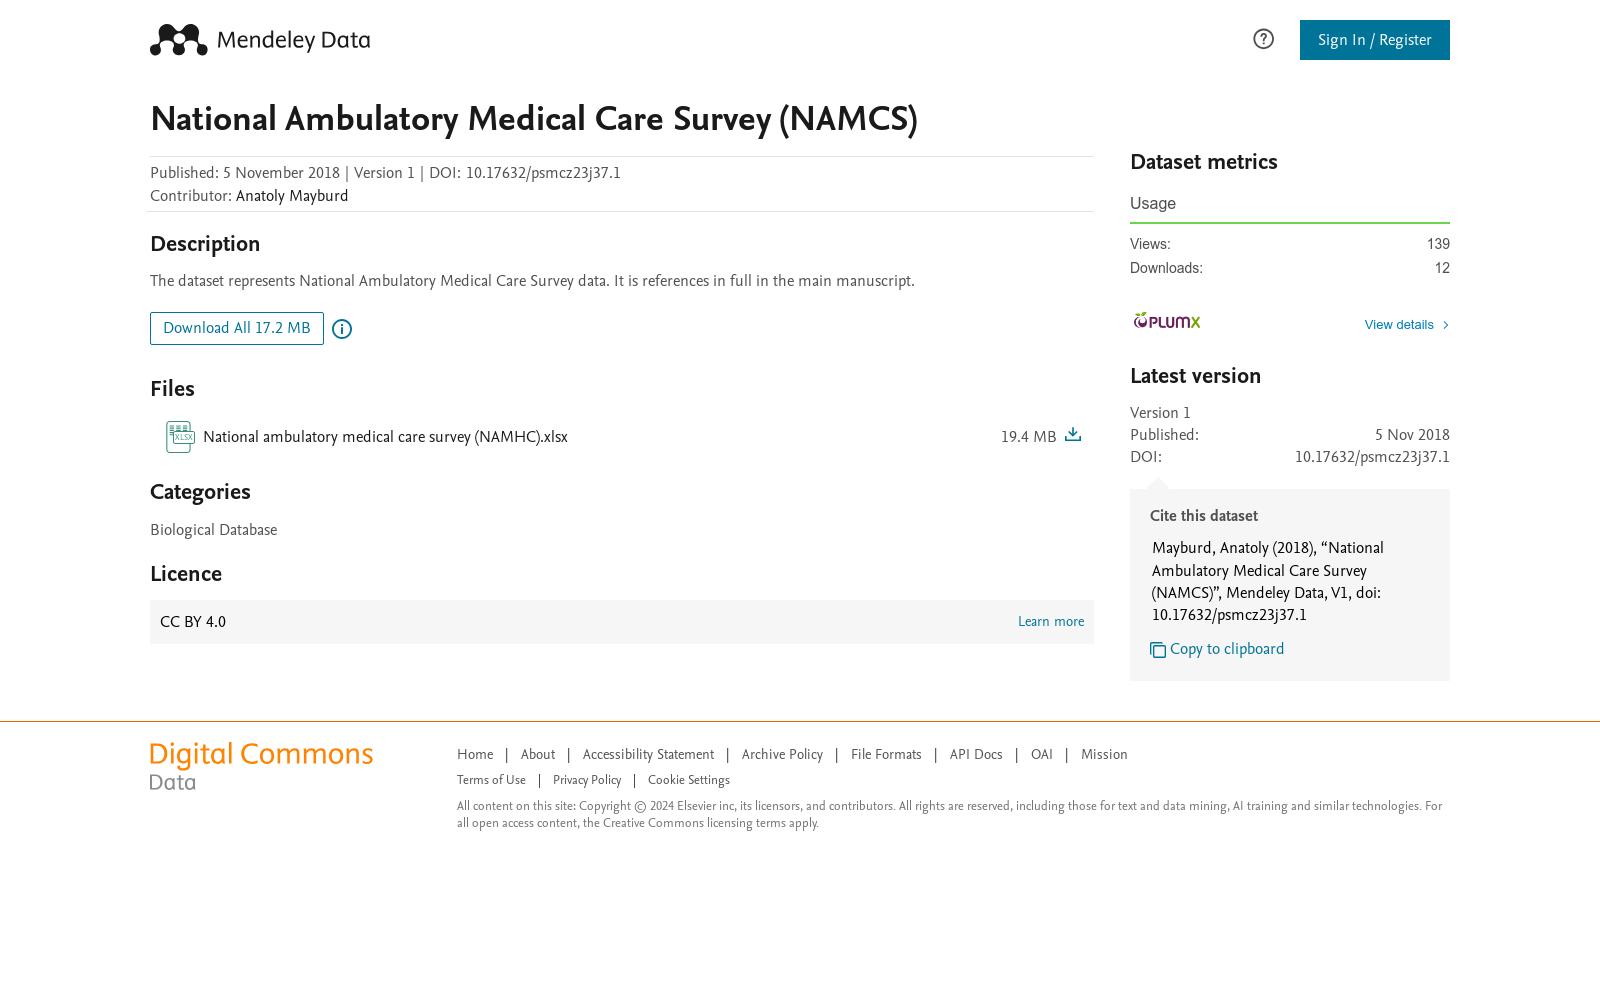Screen dimensions: 1600x1000
Task: Open the About footer link
Action: (538, 755)
